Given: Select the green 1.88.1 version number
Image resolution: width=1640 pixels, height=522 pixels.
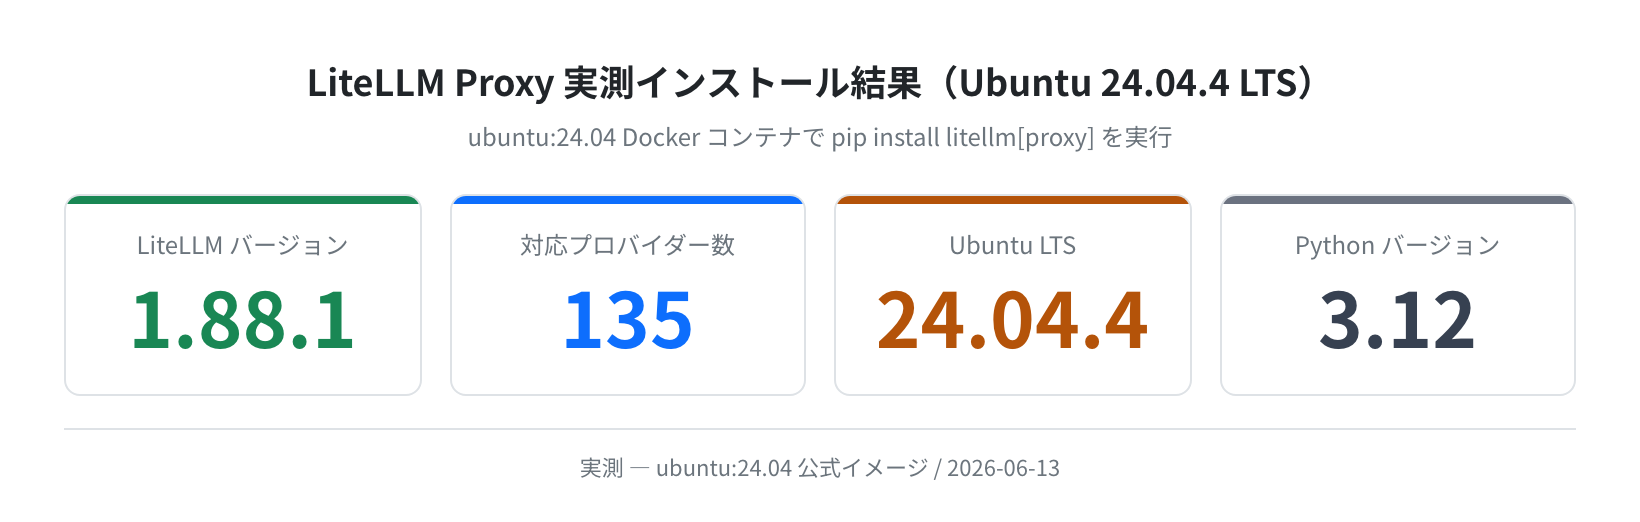Looking at the screenshot, I should [x=243, y=320].
